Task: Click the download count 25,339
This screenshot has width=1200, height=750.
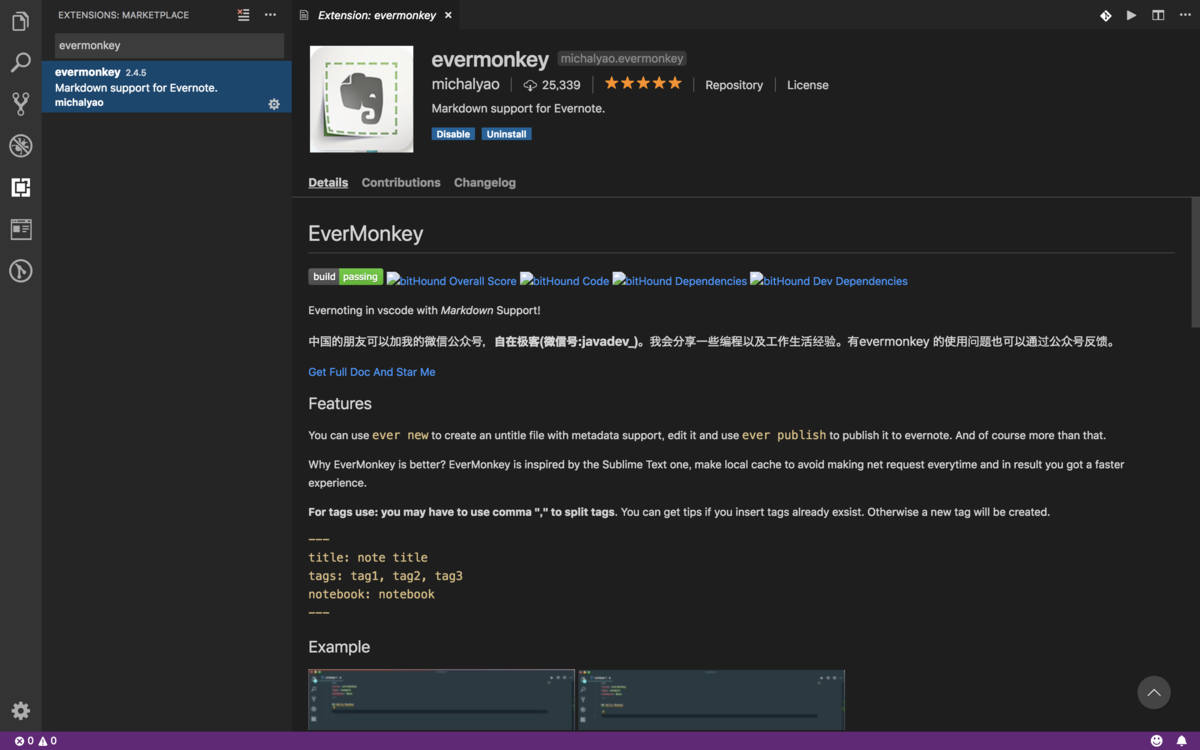Action: point(552,86)
